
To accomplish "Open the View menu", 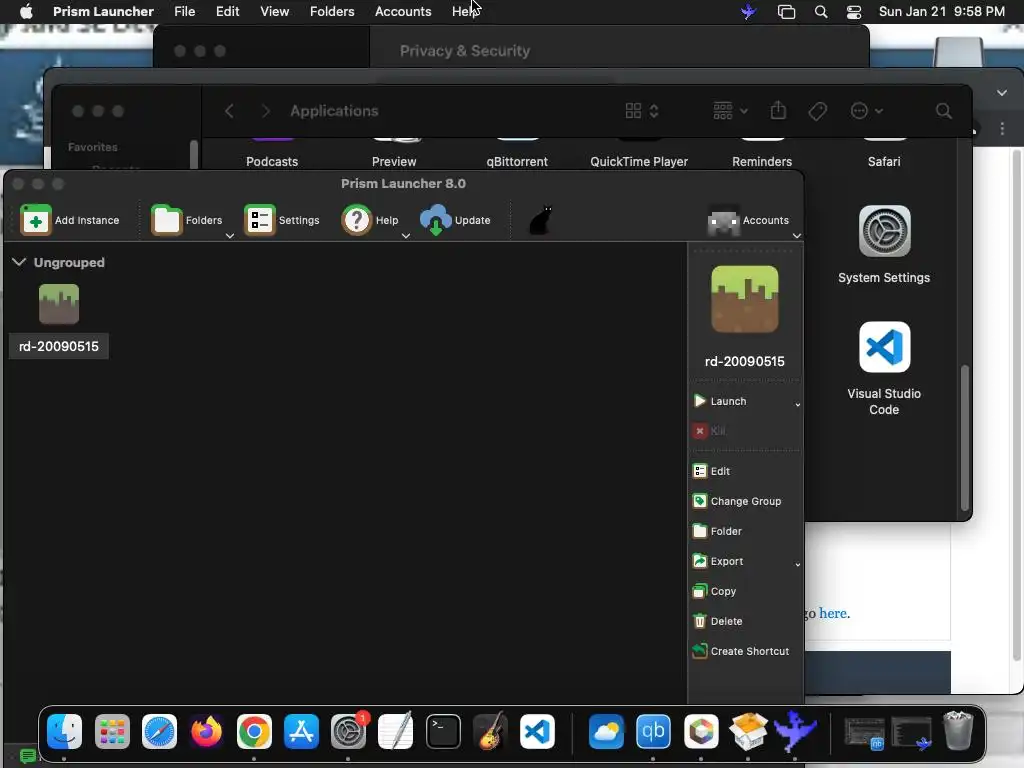I will (x=274, y=11).
